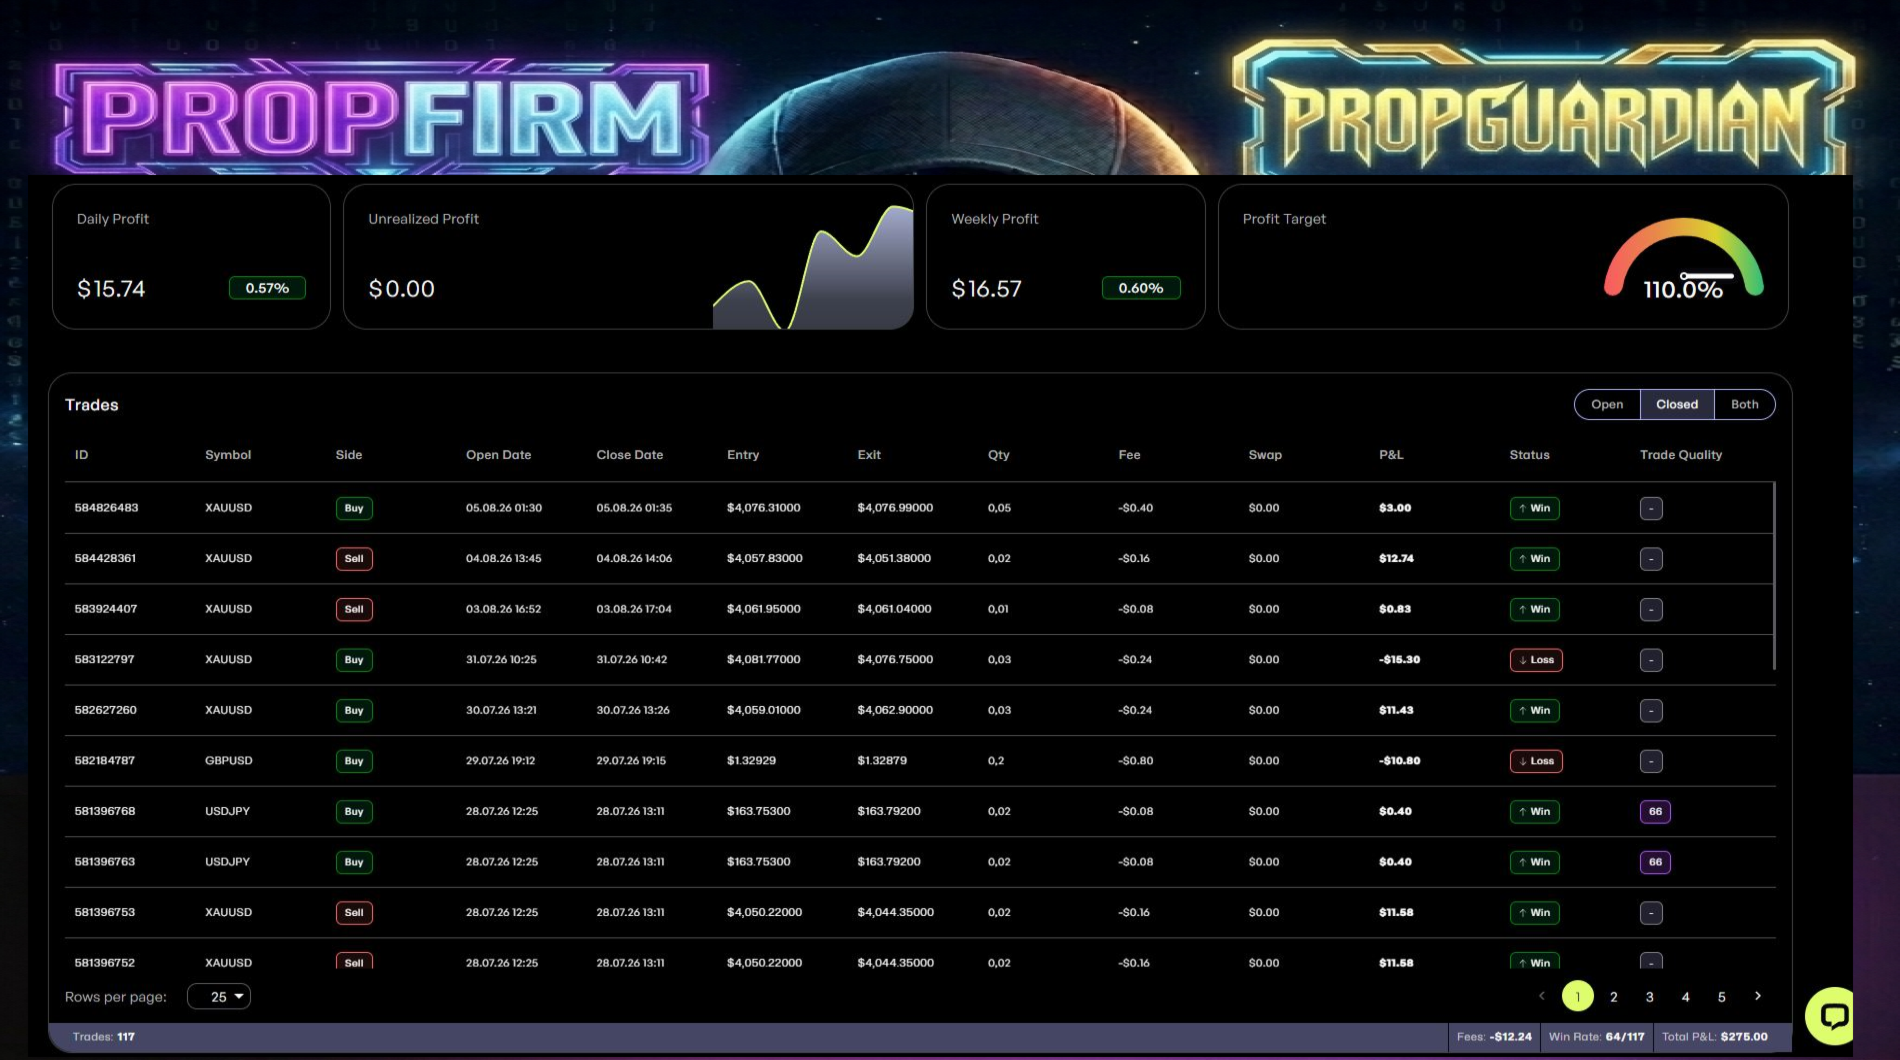This screenshot has height=1060, width=1900.
Task: Click the GBPUSD symbol cell
Action: point(229,761)
